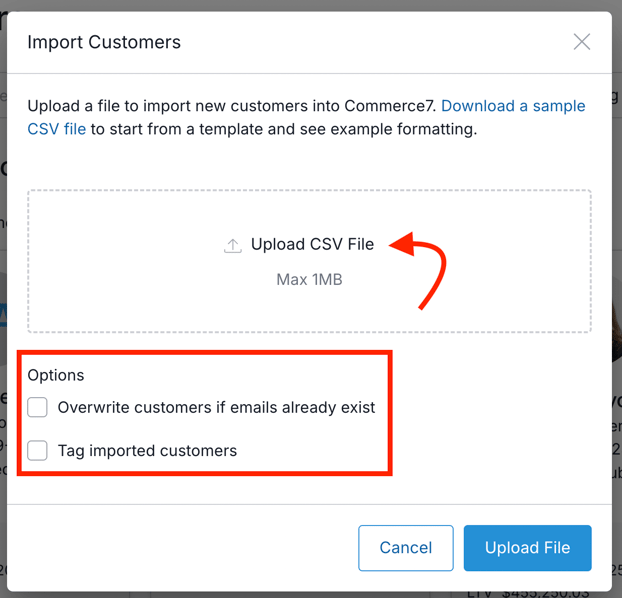Select the Upload CSV File text
The height and width of the screenshot is (598, 622).
click(312, 244)
